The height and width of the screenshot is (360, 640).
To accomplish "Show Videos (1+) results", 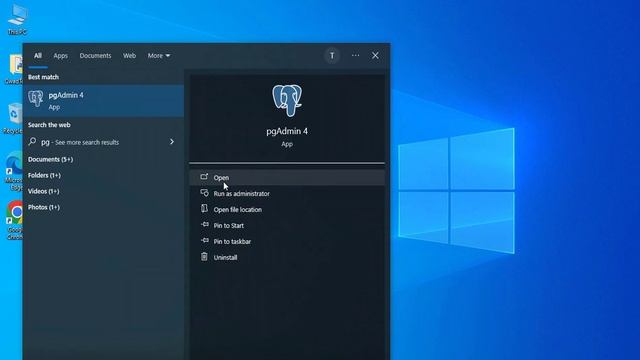I will pos(43,191).
